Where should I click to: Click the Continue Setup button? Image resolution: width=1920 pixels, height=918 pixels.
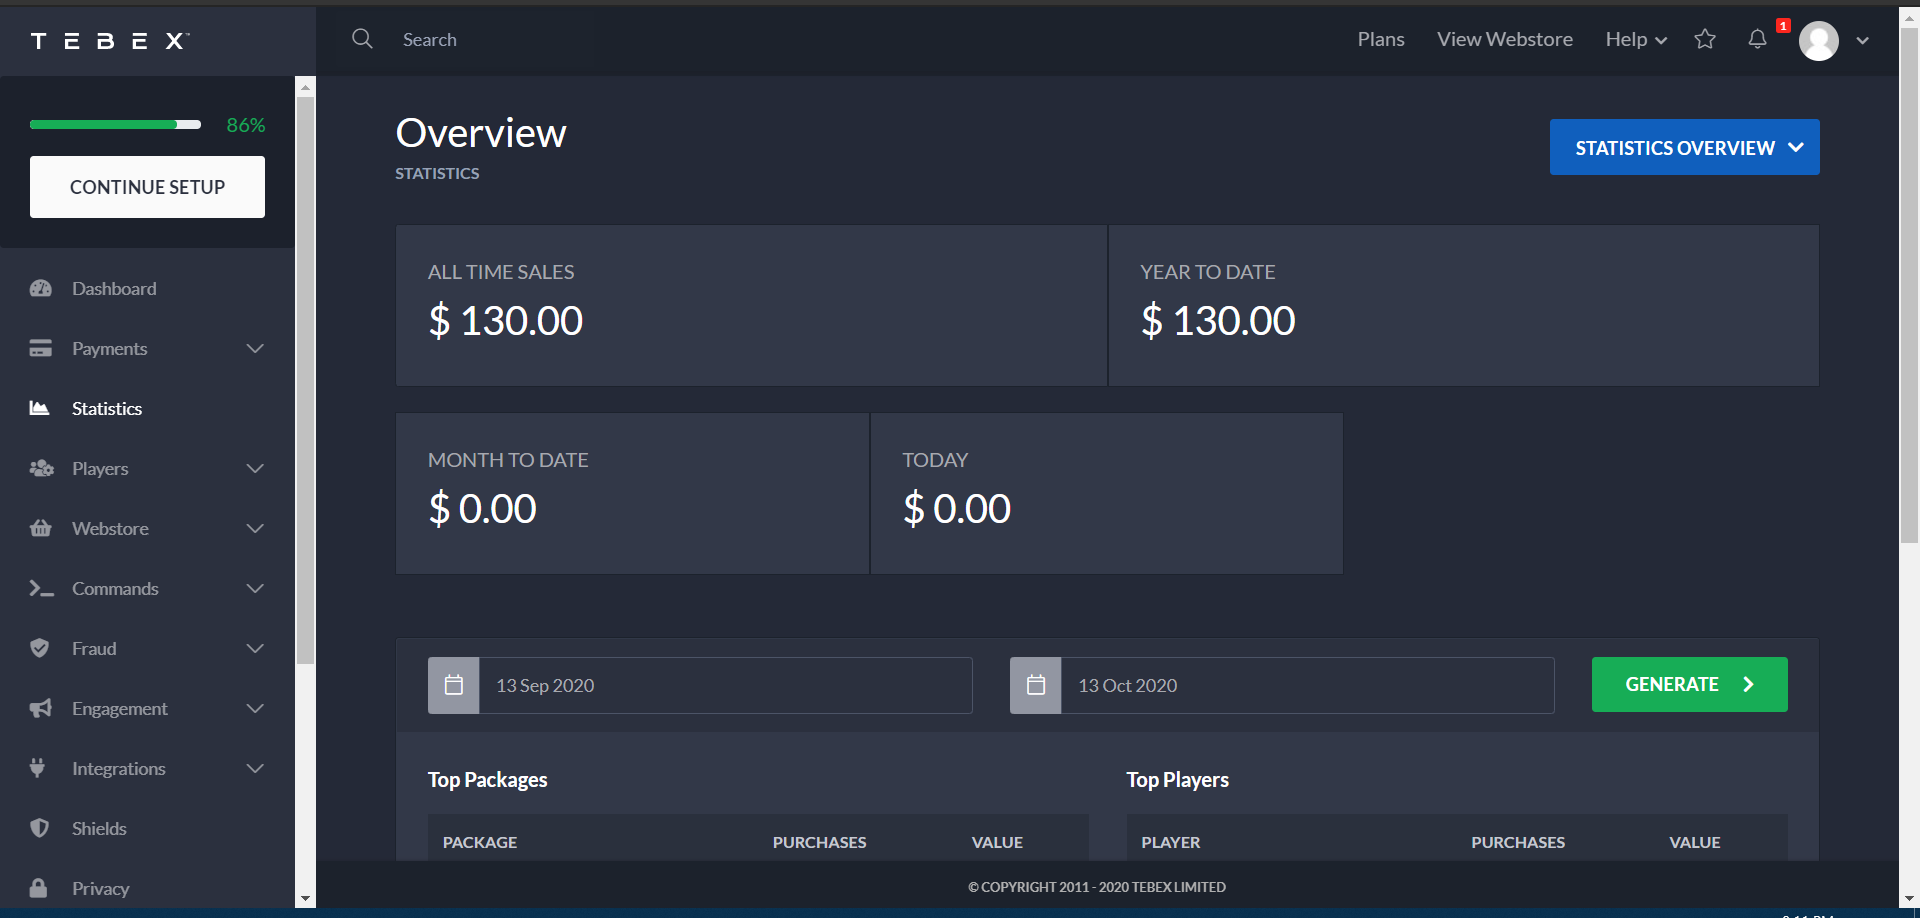pyautogui.click(x=147, y=187)
